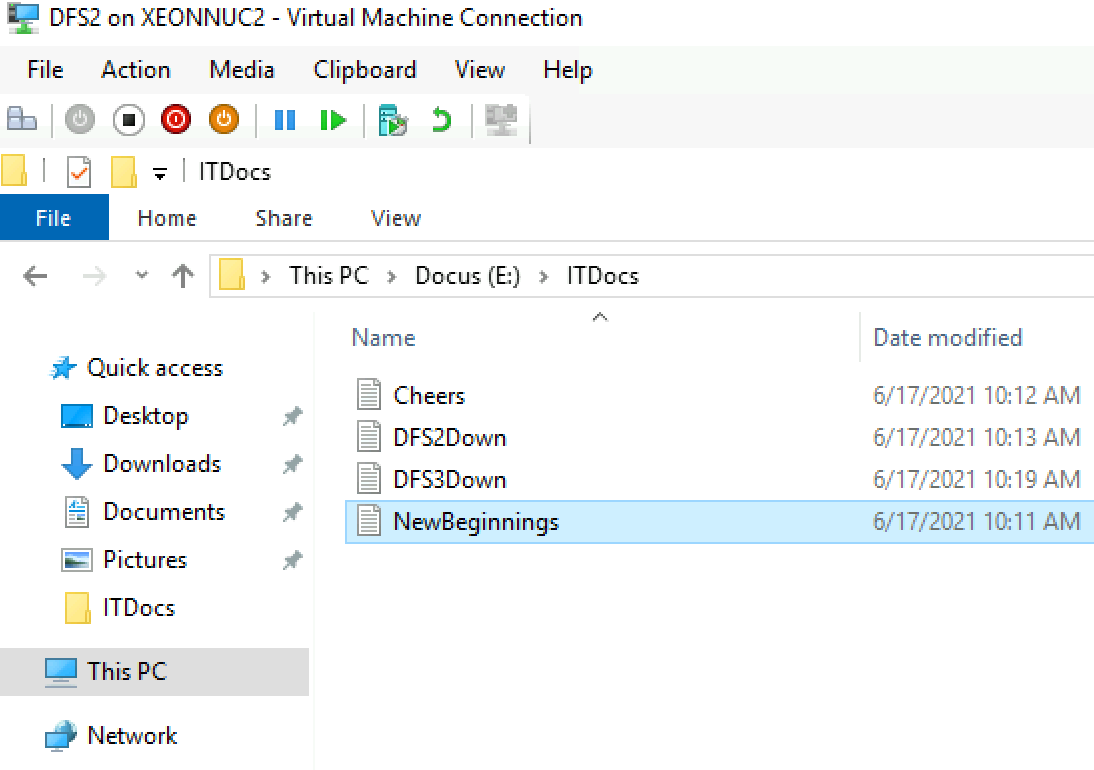The width and height of the screenshot is (1094, 770).
Task: Open the File menu of VM Connection
Action: point(45,70)
